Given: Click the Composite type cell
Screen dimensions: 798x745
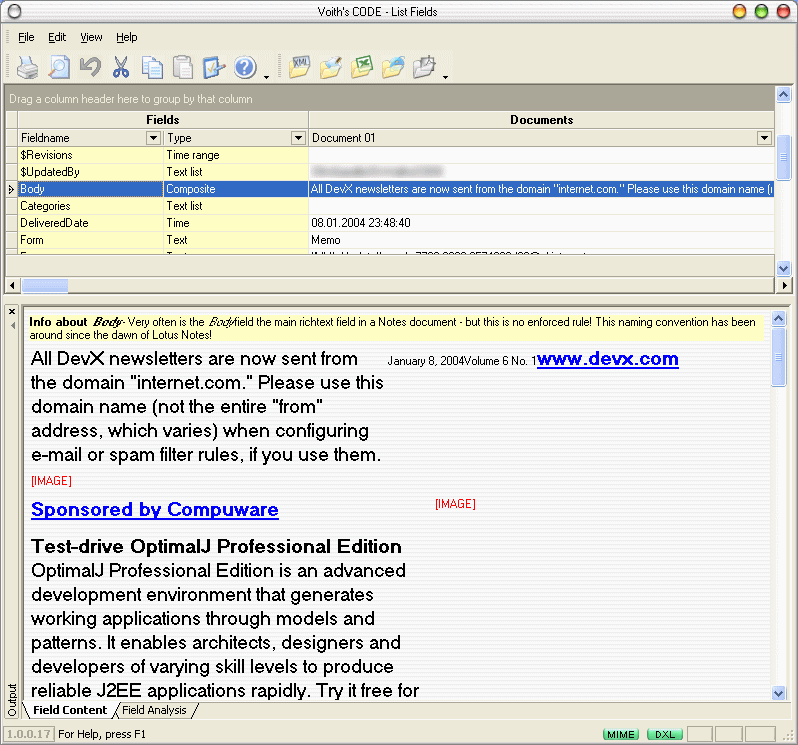Looking at the screenshot, I should click(x=236, y=189).
